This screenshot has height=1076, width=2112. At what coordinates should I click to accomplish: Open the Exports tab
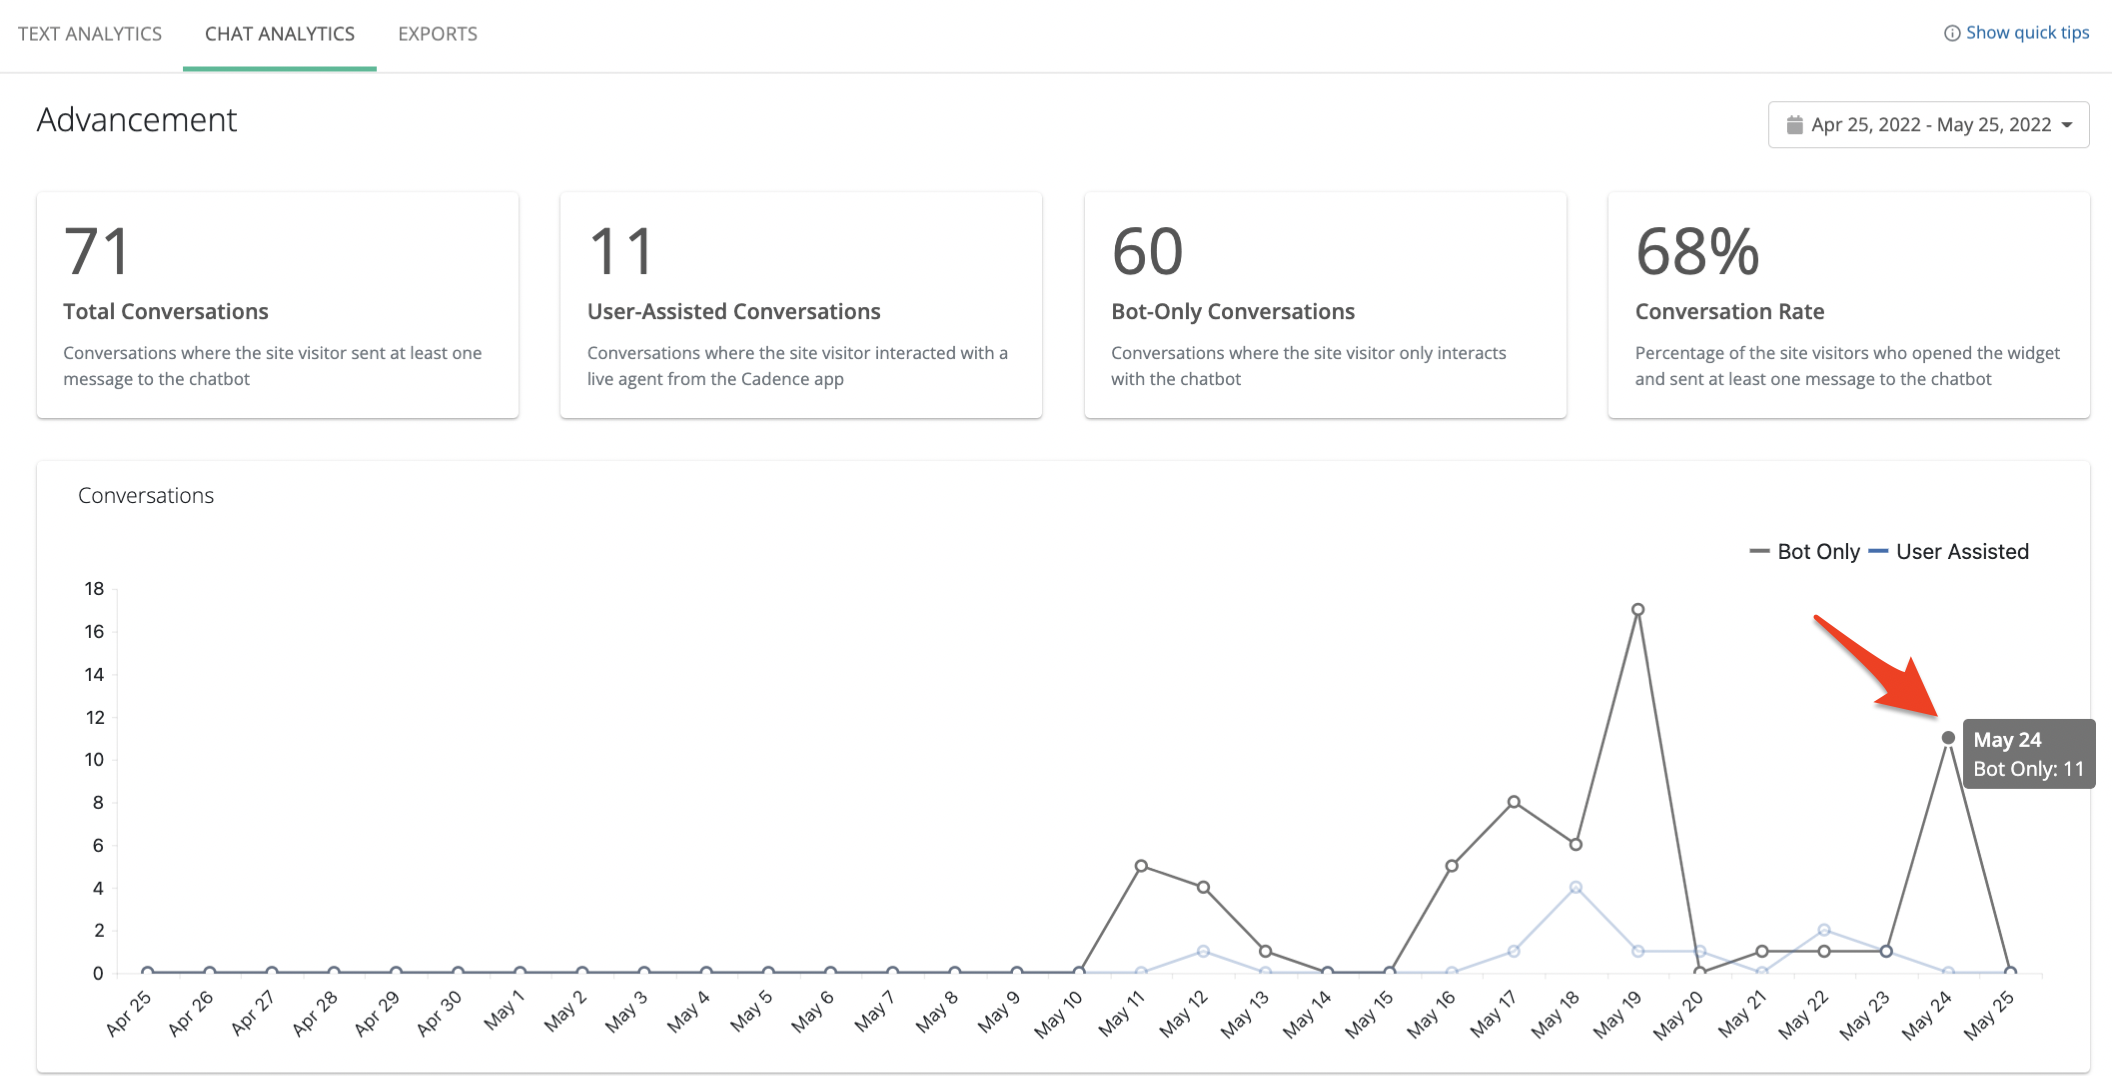pos(437,34)
